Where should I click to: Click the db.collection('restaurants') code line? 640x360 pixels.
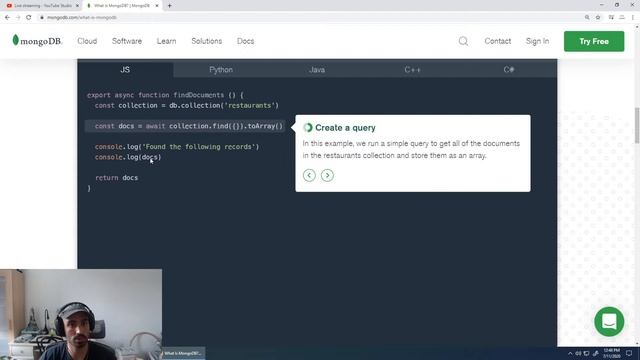(x=187, y=105)
